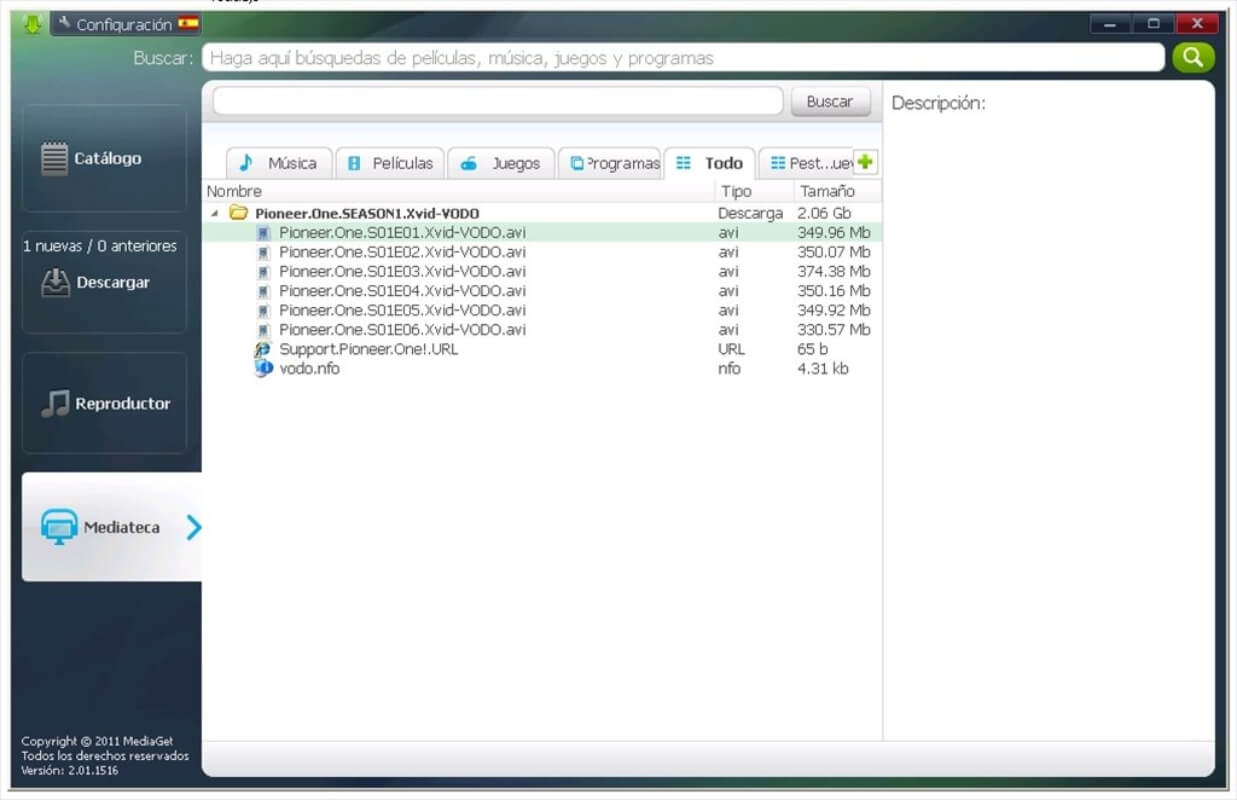Select the Support.Pioneer.One!.URL file

coord(541,349)
